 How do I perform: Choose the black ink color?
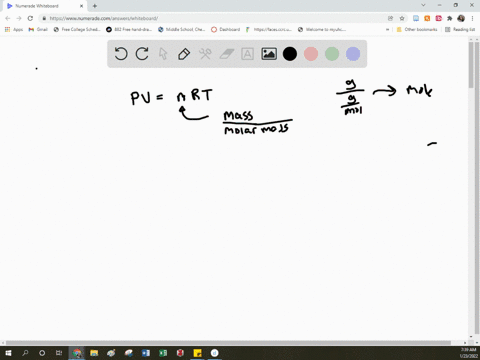[x=290, y=54]
